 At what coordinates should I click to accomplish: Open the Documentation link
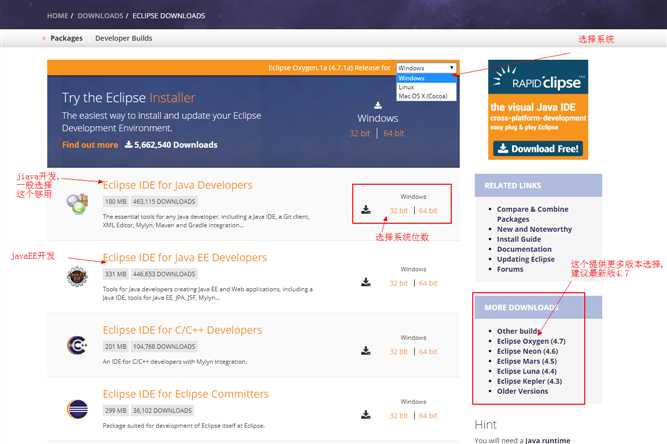(524, 249)
